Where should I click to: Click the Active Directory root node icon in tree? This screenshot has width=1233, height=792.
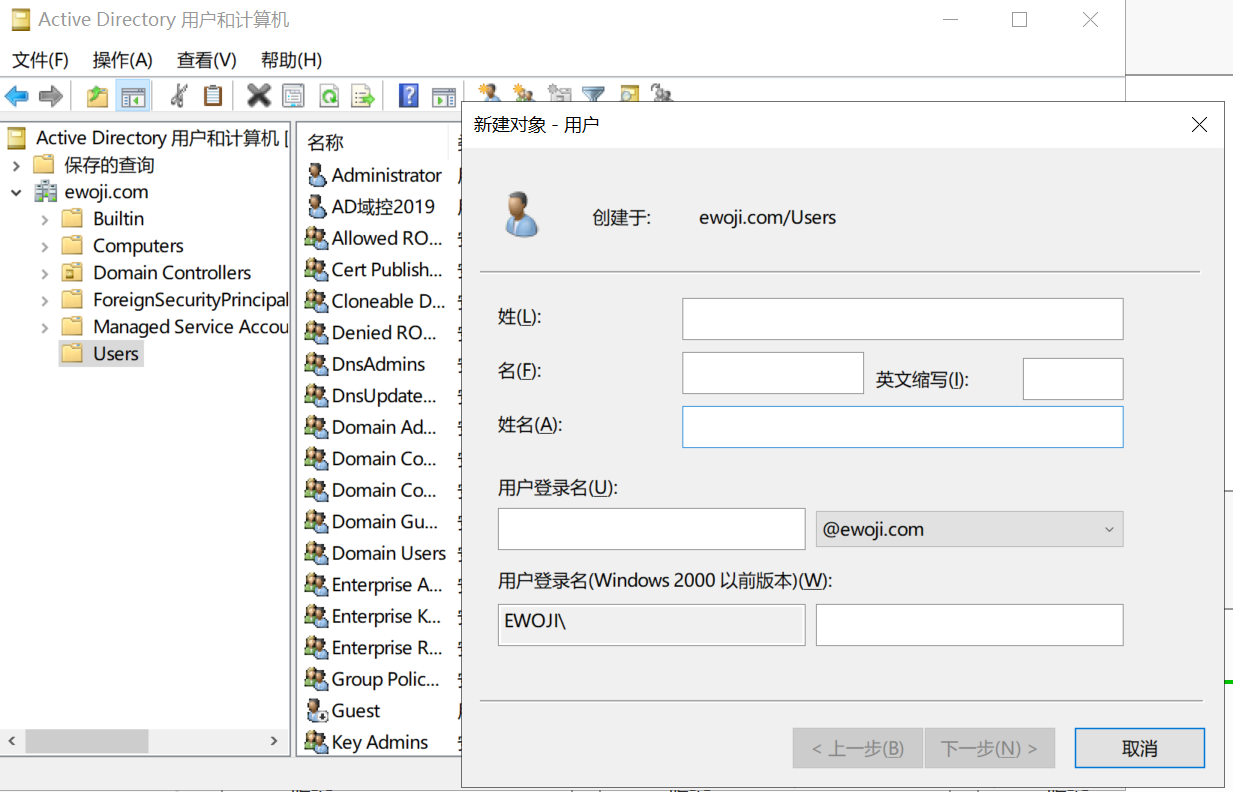[16, 138]
